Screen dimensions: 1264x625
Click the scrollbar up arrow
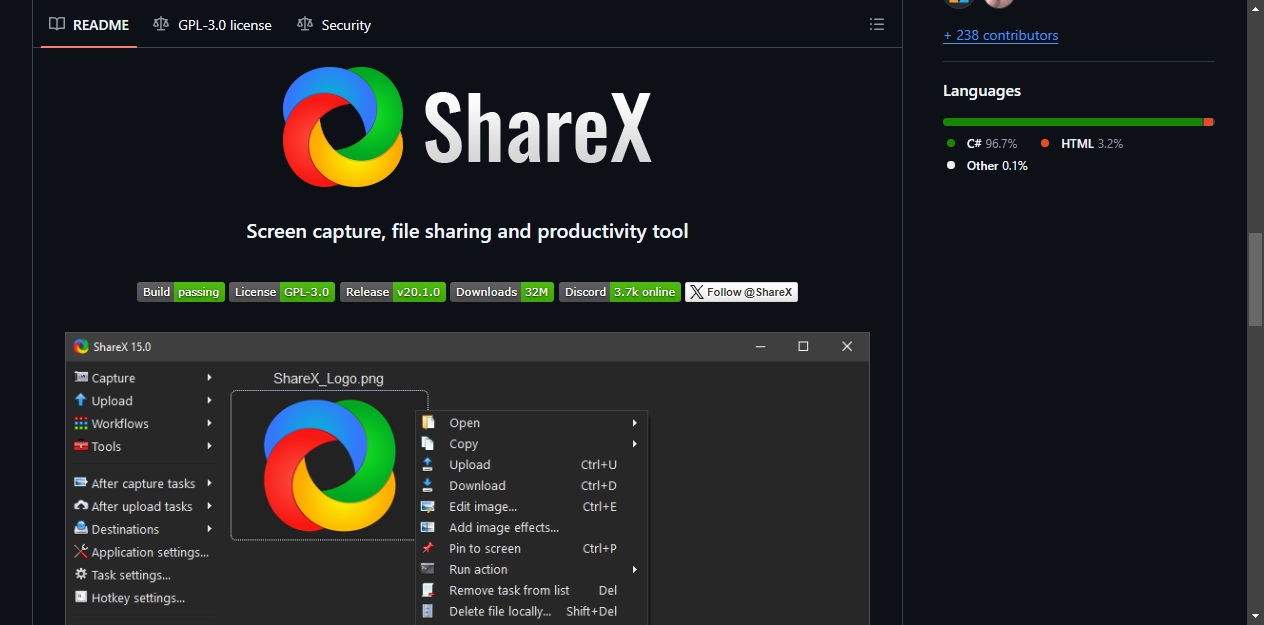1255,8
